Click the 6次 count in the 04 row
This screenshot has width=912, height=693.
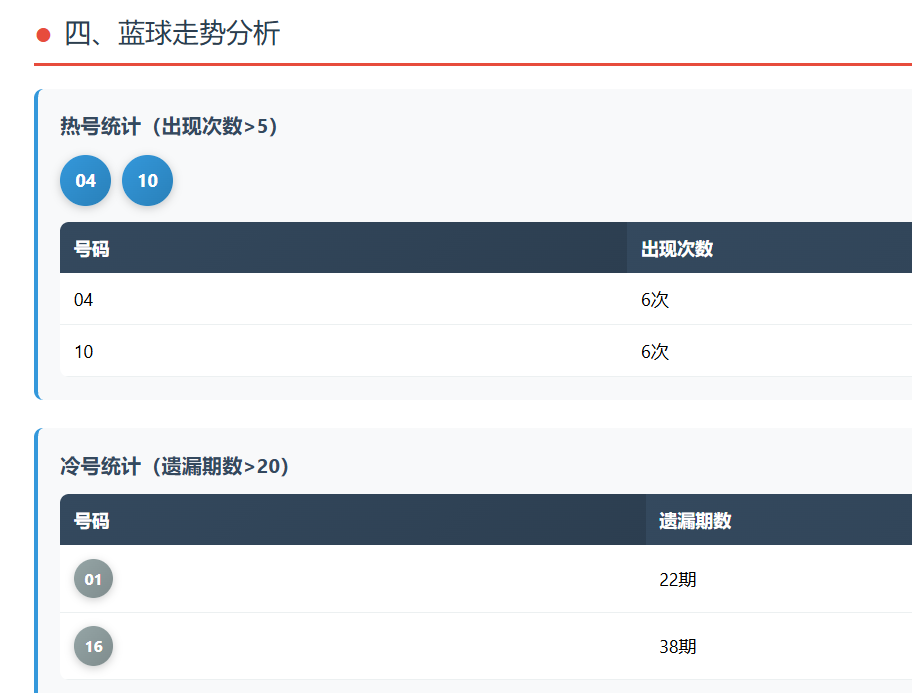655,299
